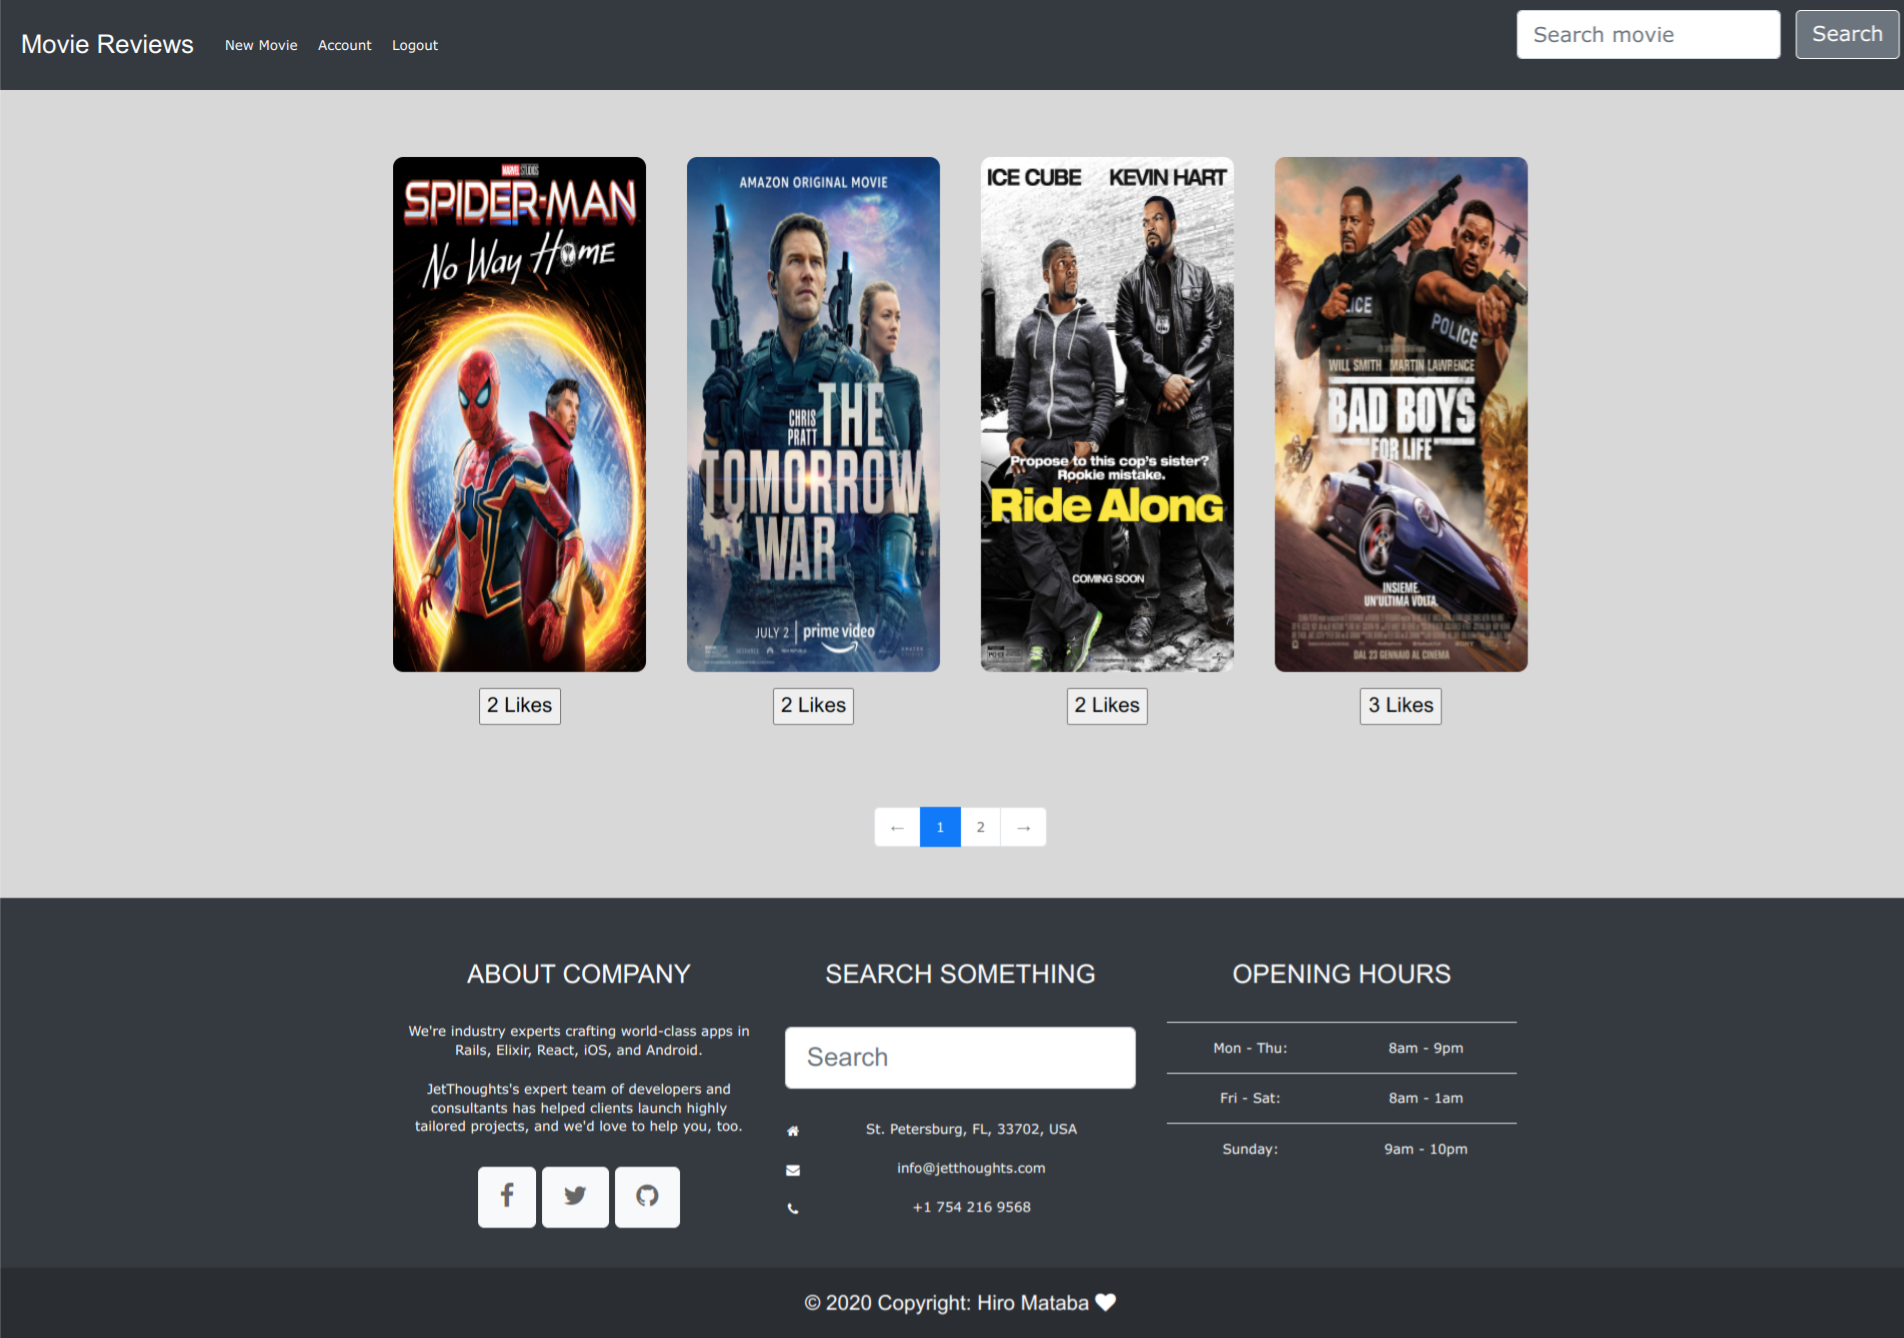
Task: Visit the GitHub icon link
Action: 647,1196
